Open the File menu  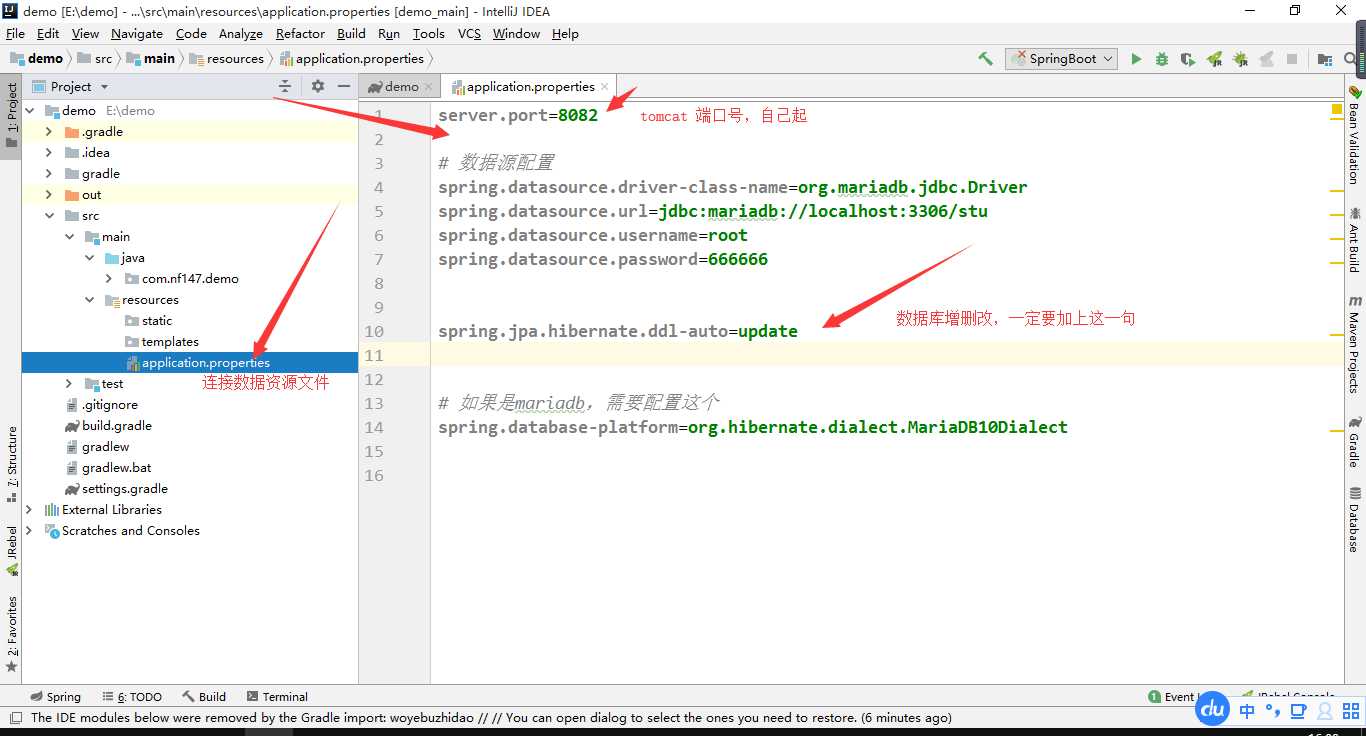15,34
